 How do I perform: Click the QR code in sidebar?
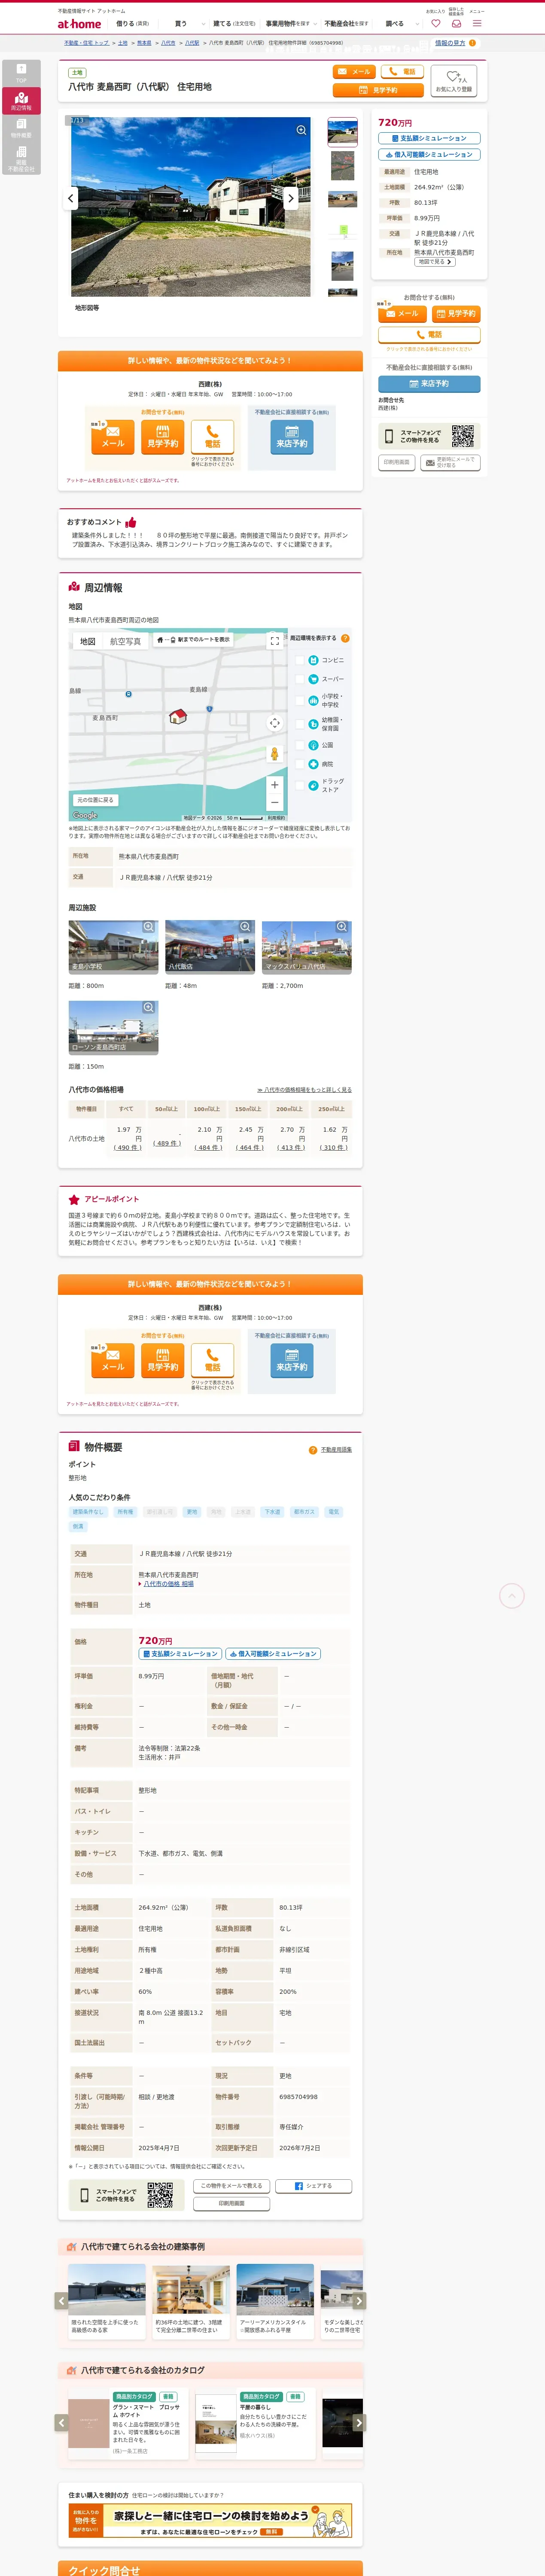click(462, 436)
